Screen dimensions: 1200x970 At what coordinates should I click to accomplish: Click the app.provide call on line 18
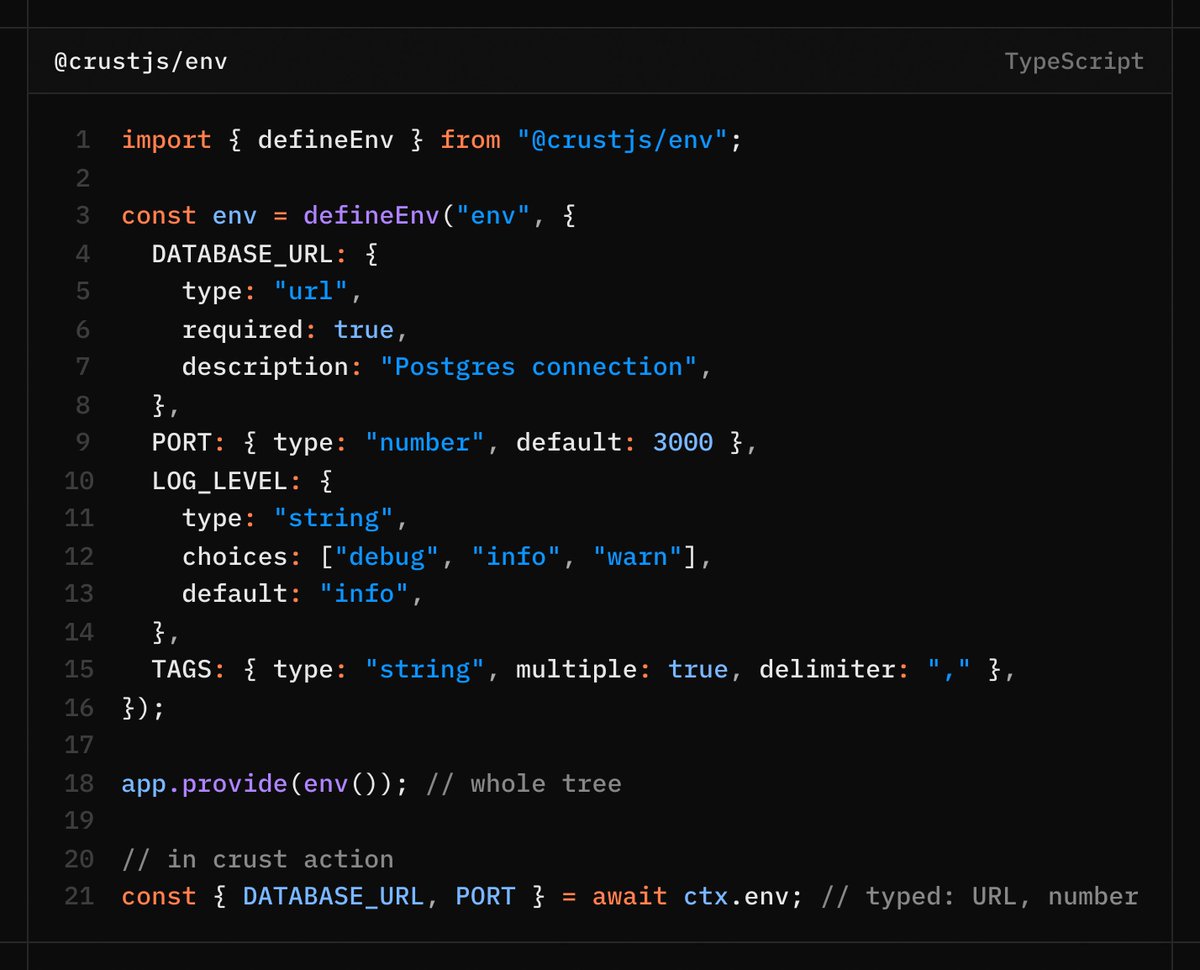(x=205, y=783)
